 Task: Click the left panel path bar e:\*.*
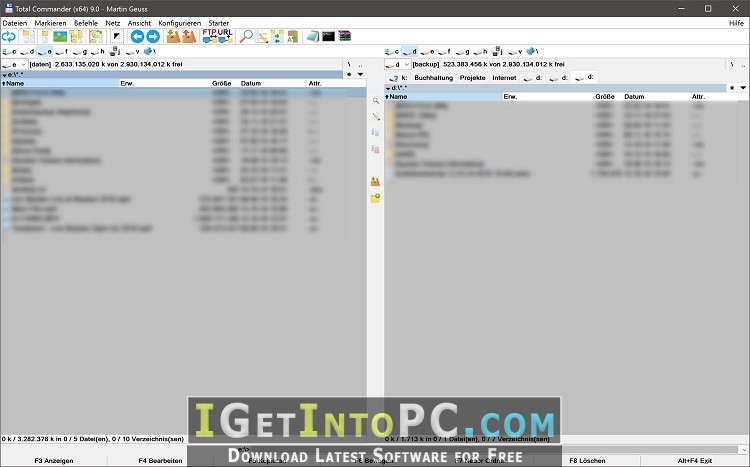[x=172, y=75]
